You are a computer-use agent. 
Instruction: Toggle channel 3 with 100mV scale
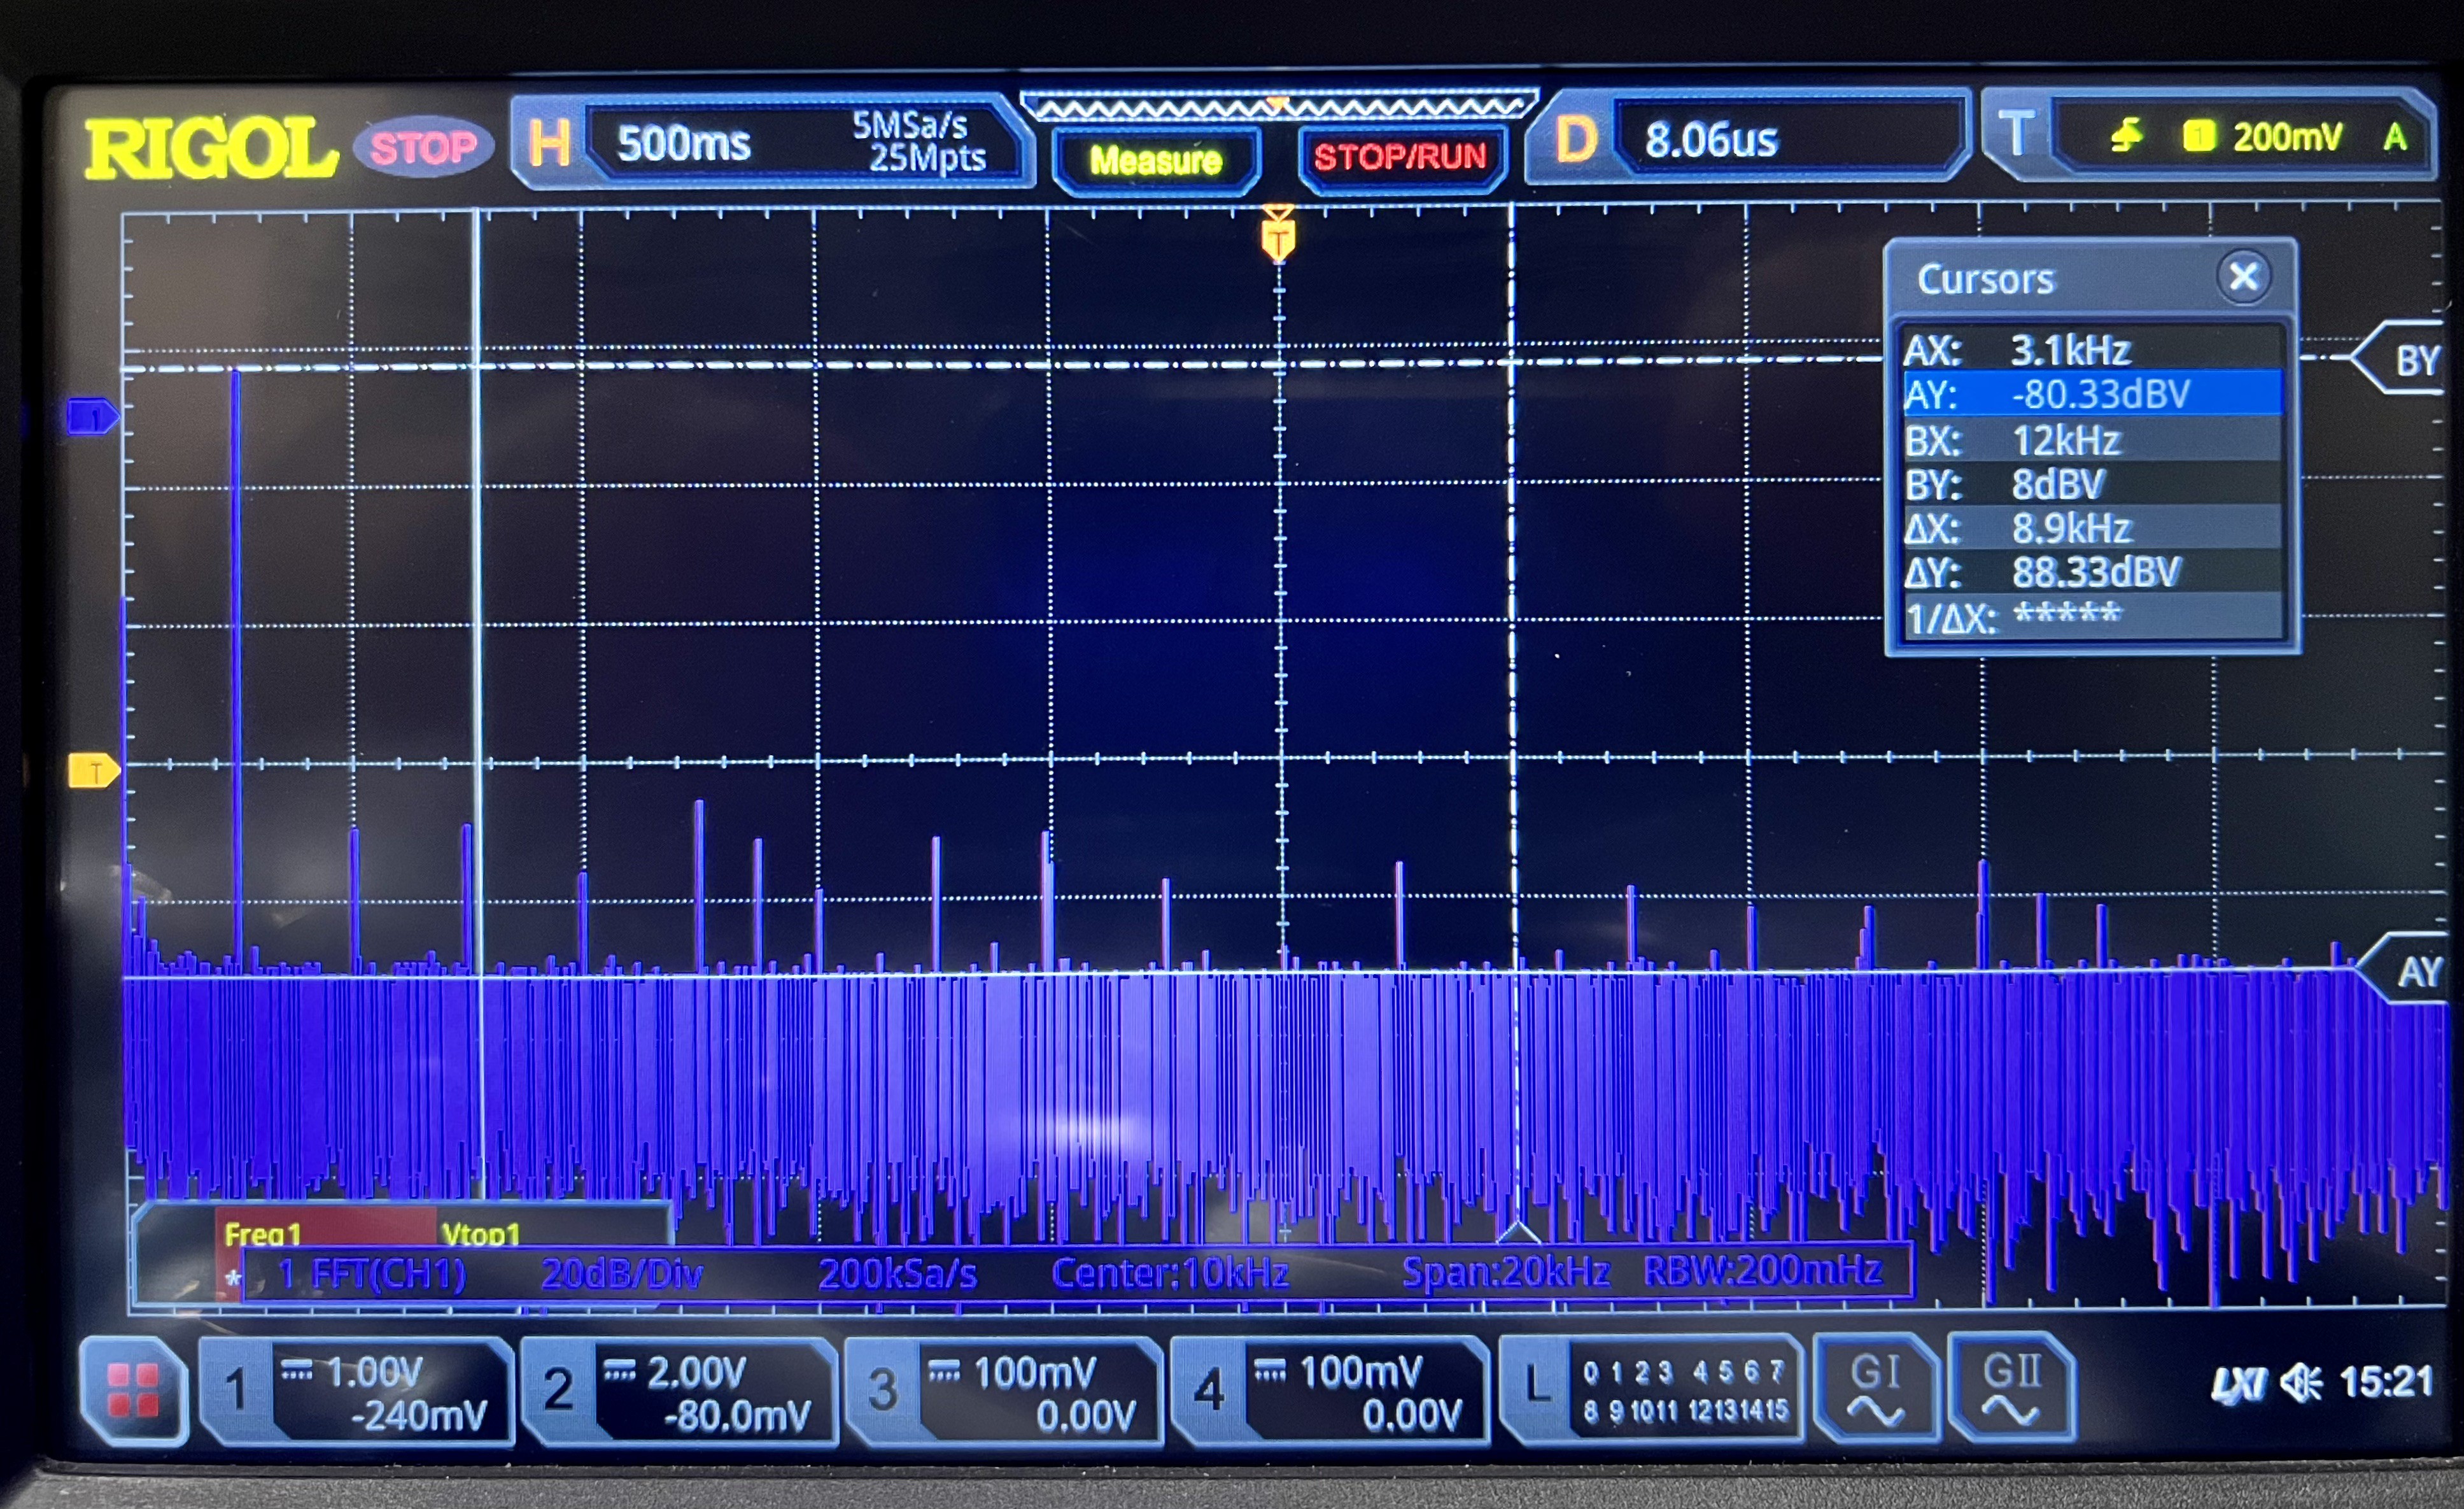coord(1003,1392)
